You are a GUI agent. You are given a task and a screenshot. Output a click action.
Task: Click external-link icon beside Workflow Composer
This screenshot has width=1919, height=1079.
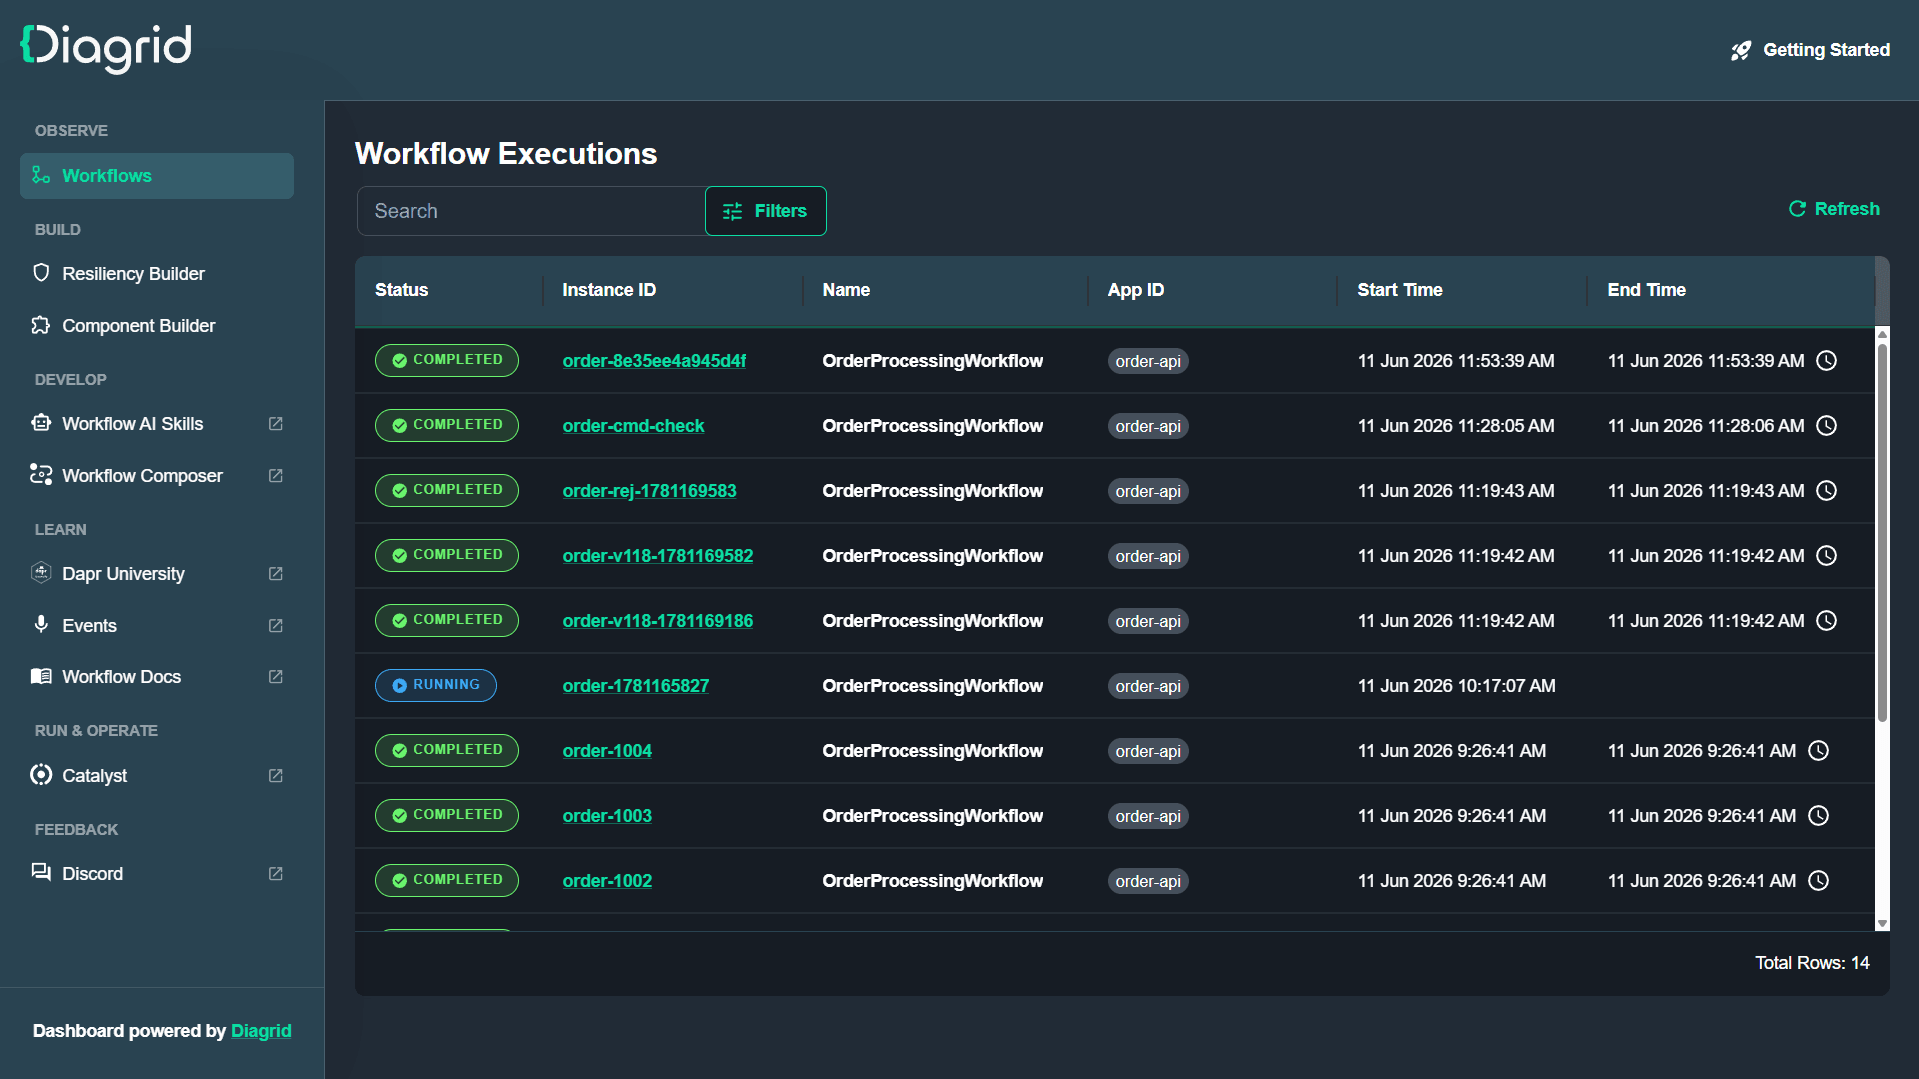276,476
